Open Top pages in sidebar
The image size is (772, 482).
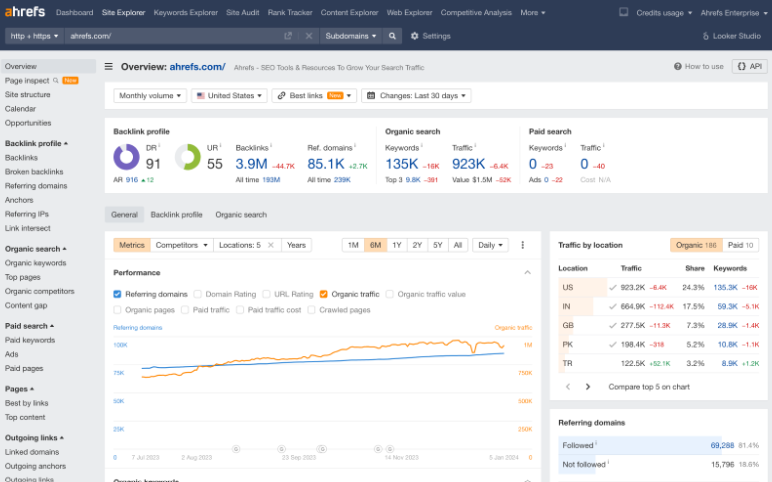pyautogui.click(x=23, y=277)
